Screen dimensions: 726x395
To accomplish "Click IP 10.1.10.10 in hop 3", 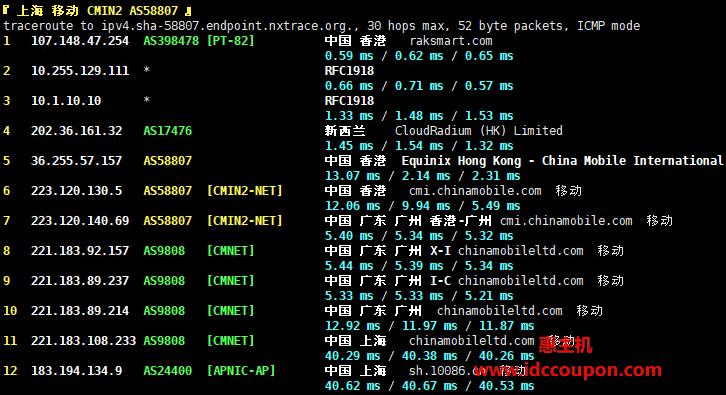I will (x=66, y=101).
